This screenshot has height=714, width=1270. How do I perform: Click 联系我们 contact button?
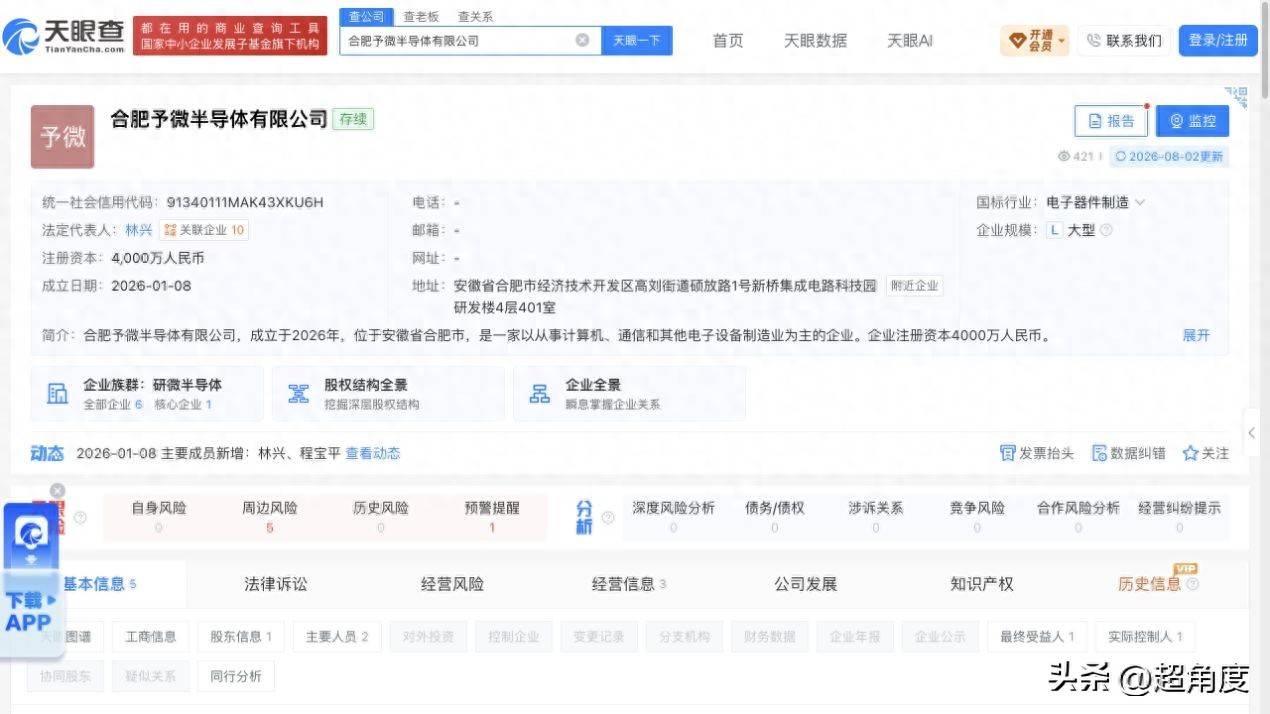pyautogui.click(x=1124, y=40)
